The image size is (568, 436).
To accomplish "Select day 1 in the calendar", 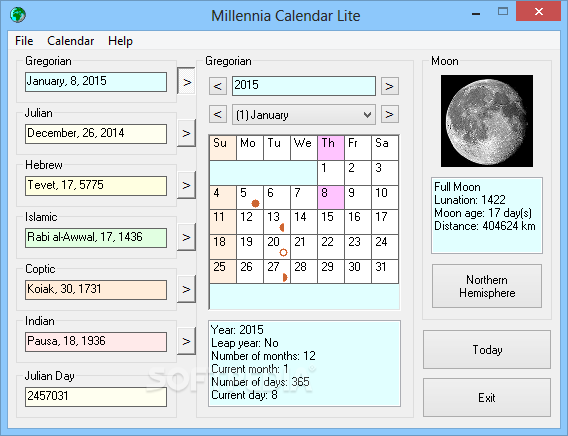I will (x=331, y=173).
